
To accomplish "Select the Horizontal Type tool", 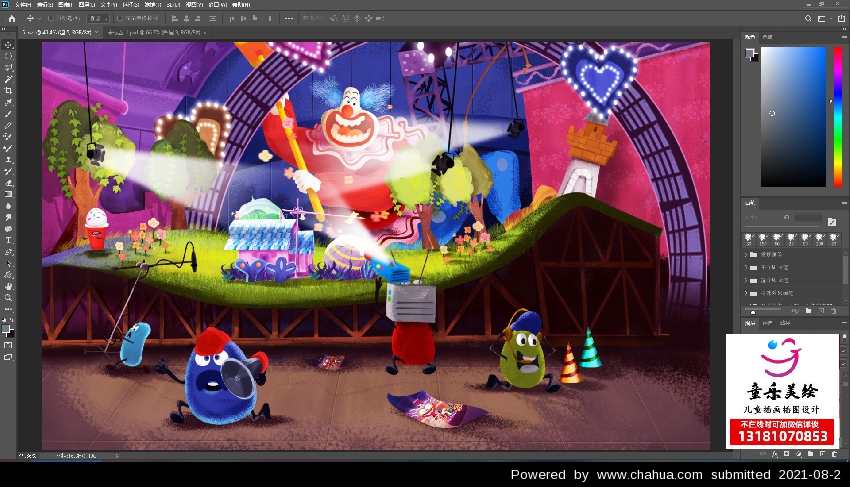I will tap(8, 240).
